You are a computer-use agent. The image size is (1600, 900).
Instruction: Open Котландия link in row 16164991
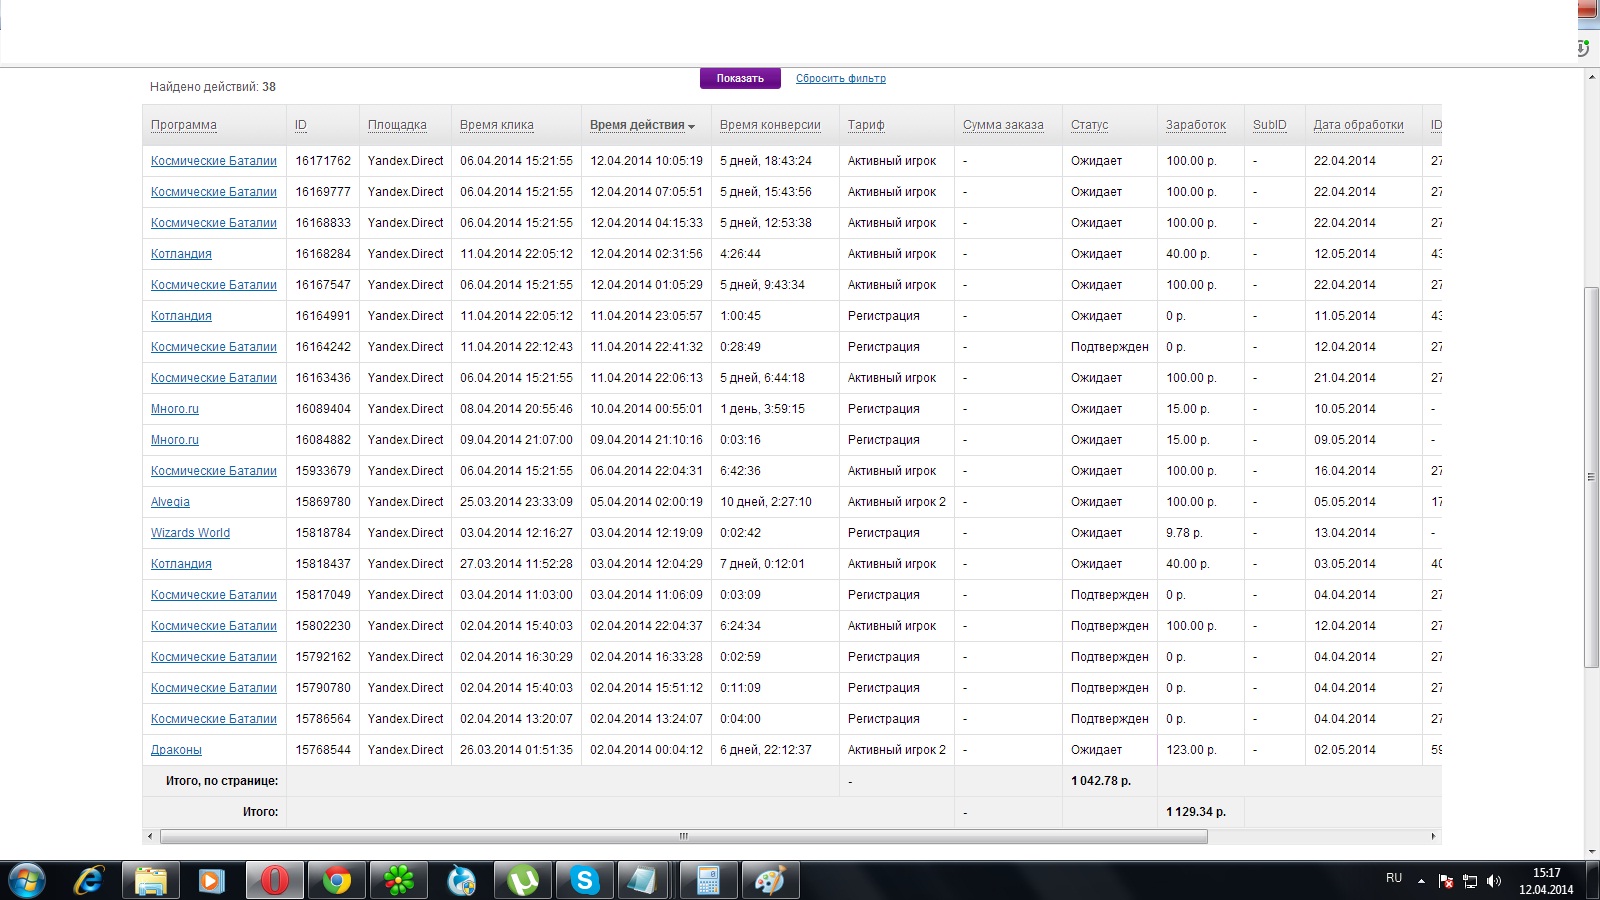[x=181, y=316]
